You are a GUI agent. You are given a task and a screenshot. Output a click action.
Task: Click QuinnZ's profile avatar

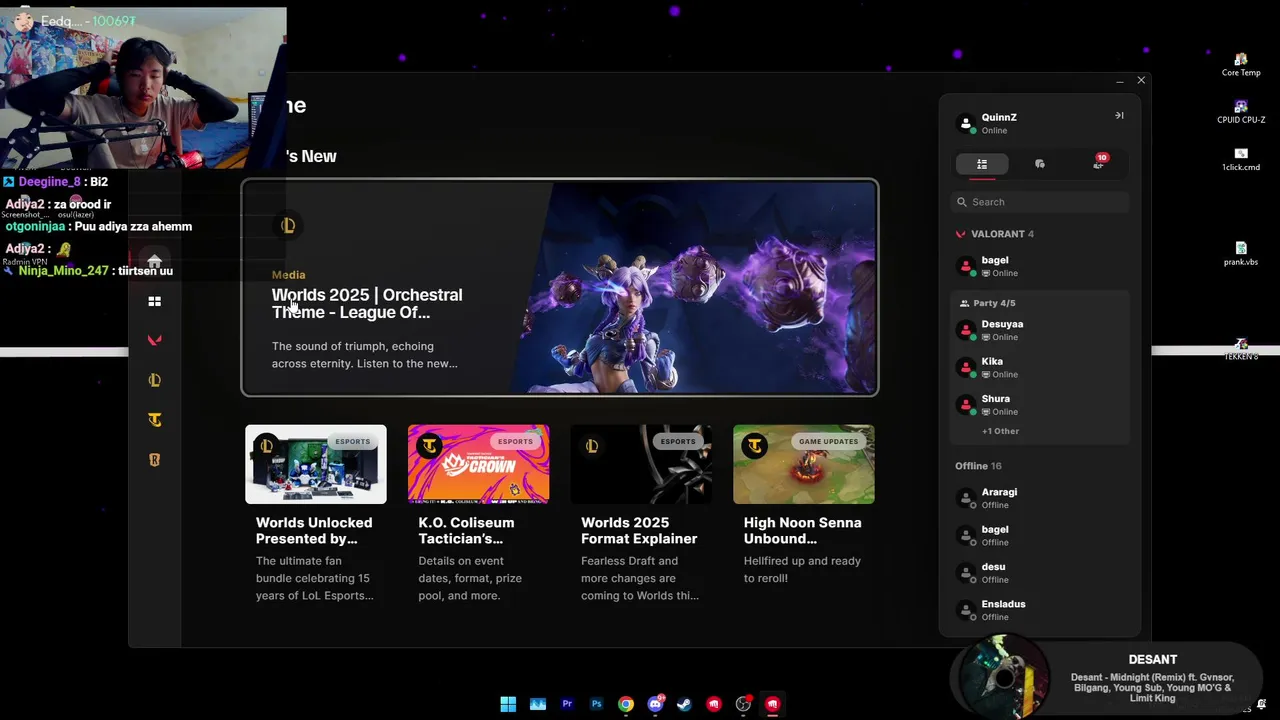coord(966,123)
